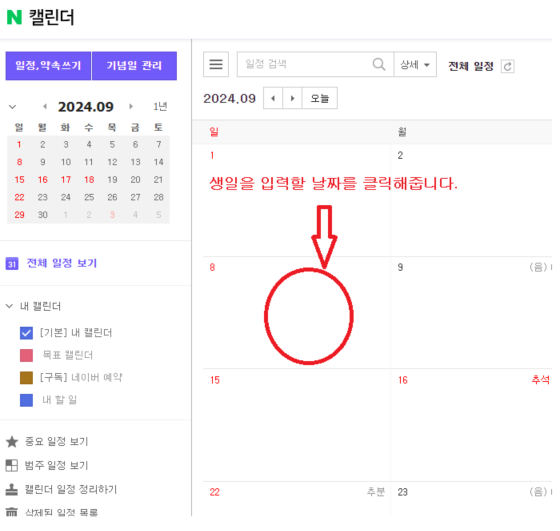Open 전체 일정 보기
Image resolution: width=560 pixels, height=531 pixels.
62,264
